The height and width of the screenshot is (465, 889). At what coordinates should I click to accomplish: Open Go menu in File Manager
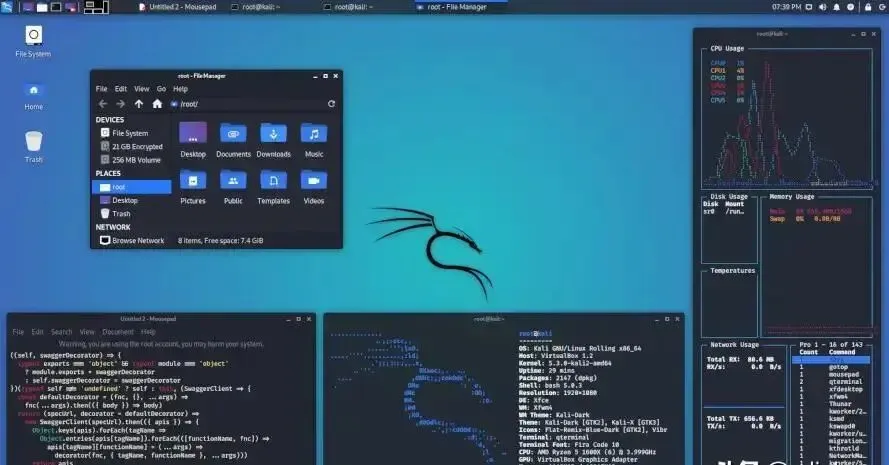click(162, 89)
